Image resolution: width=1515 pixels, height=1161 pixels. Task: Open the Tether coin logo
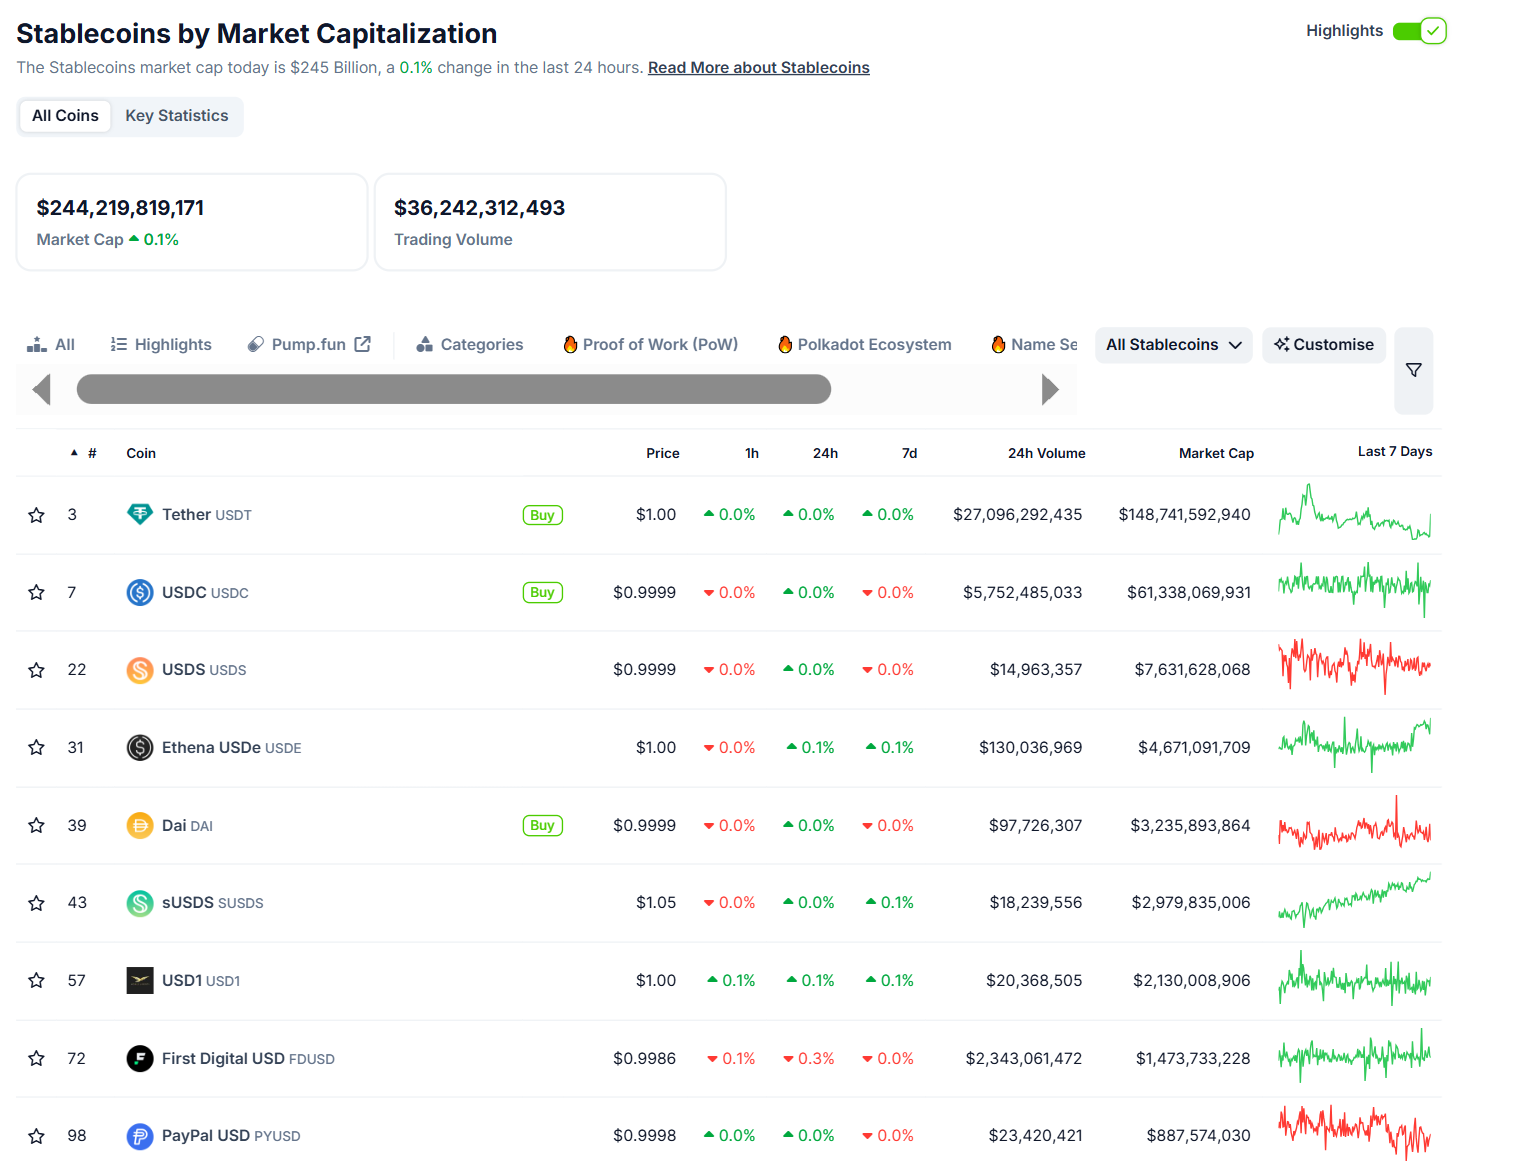140,514
